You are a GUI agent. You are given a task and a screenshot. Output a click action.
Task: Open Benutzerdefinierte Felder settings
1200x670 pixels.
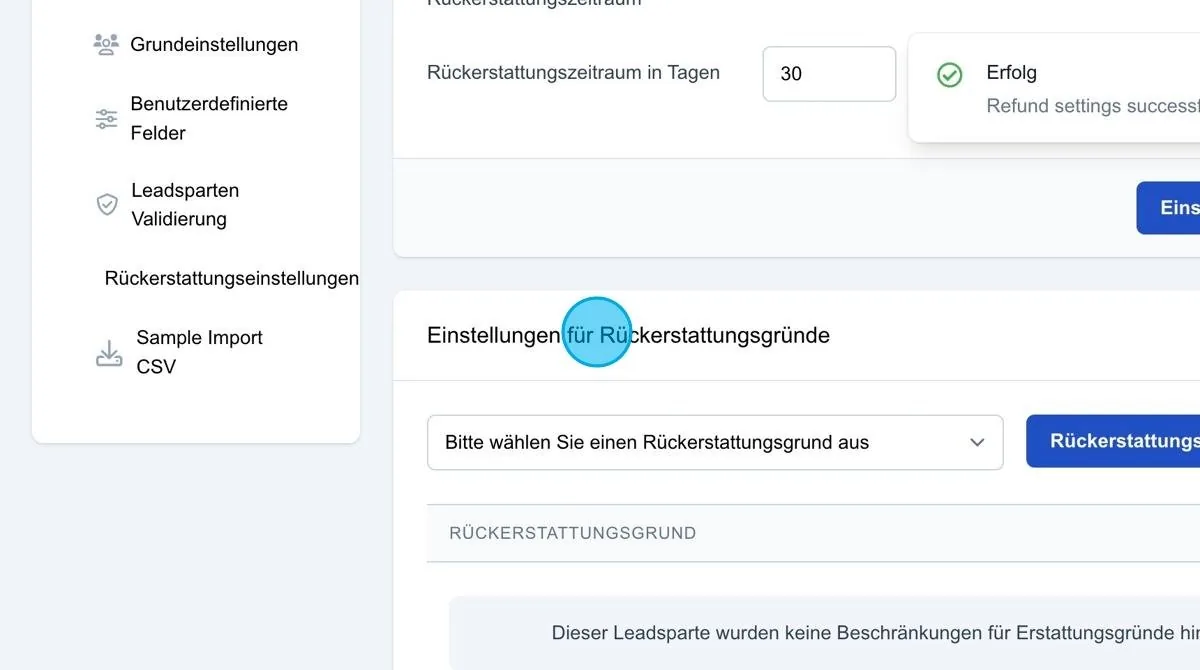pyautogui.click(x=209, y=118)
